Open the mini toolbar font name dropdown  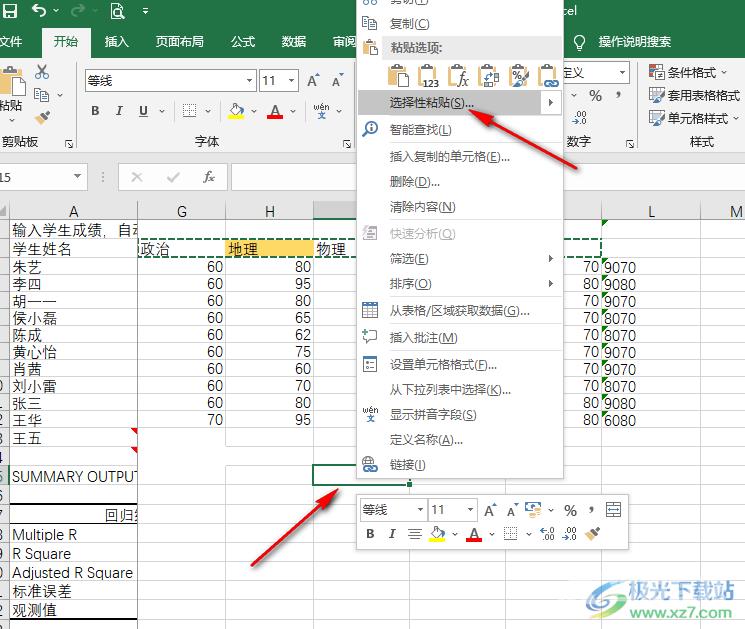click(420, 510)
